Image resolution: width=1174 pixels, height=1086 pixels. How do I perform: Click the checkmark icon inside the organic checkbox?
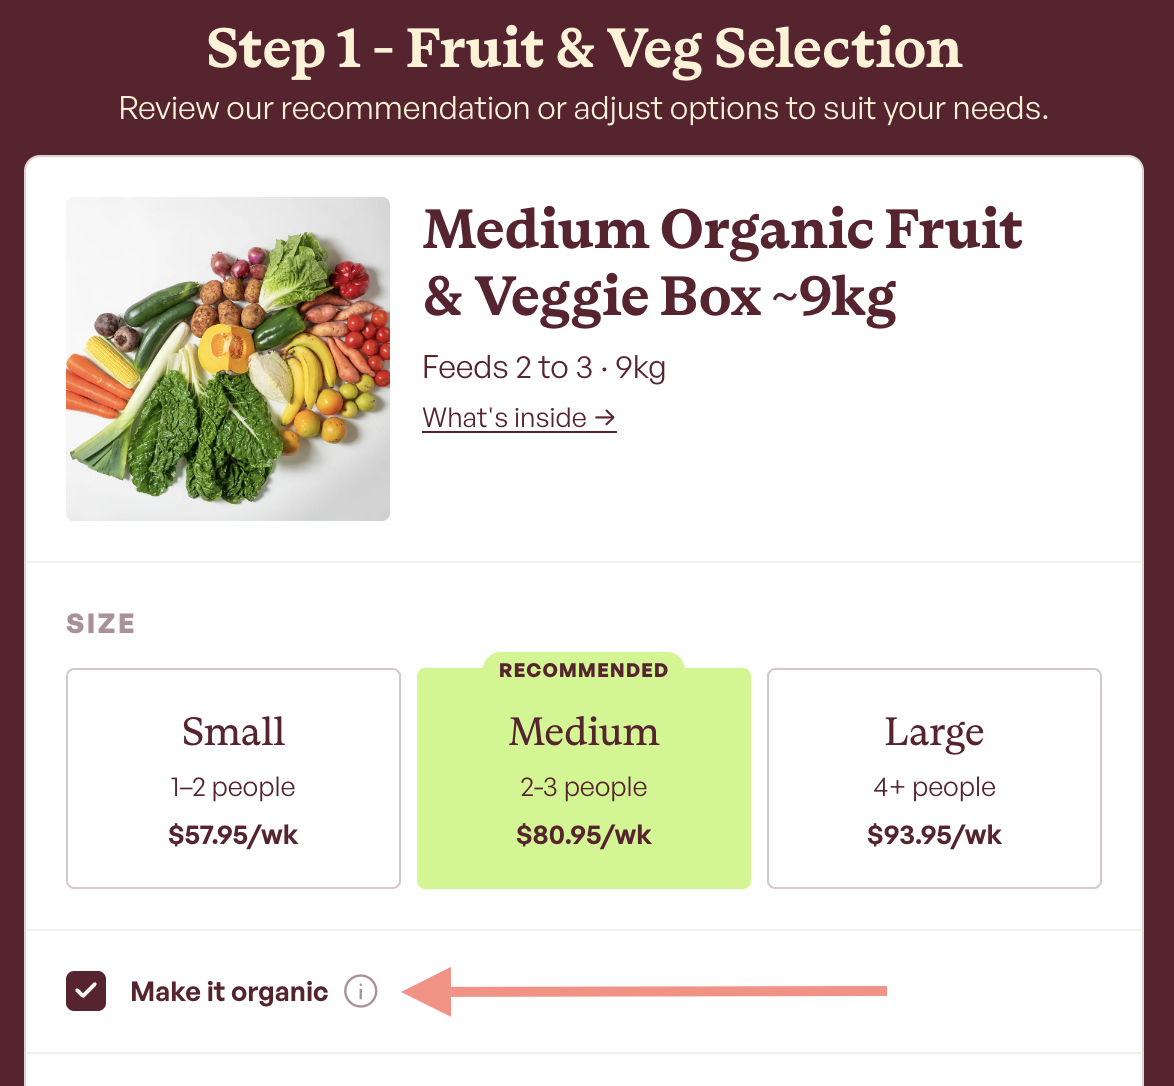click(x=86, y=991)
